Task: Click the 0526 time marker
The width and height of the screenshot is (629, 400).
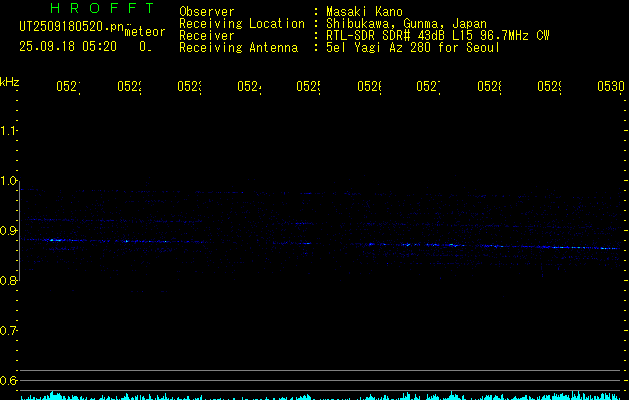Action: tap(369, 86)
